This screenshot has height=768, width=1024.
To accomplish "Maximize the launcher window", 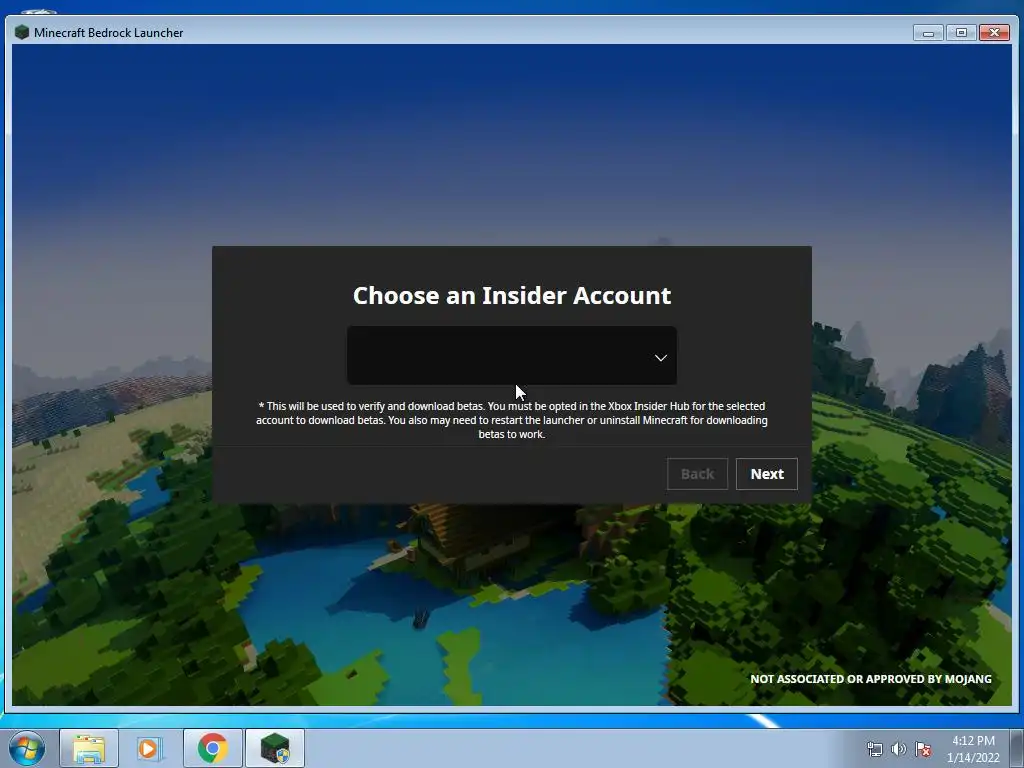I will click(x=961, y=32).
